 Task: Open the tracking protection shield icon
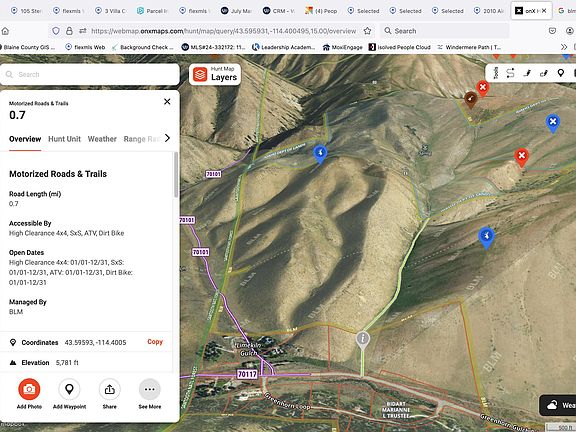point(56,31)
